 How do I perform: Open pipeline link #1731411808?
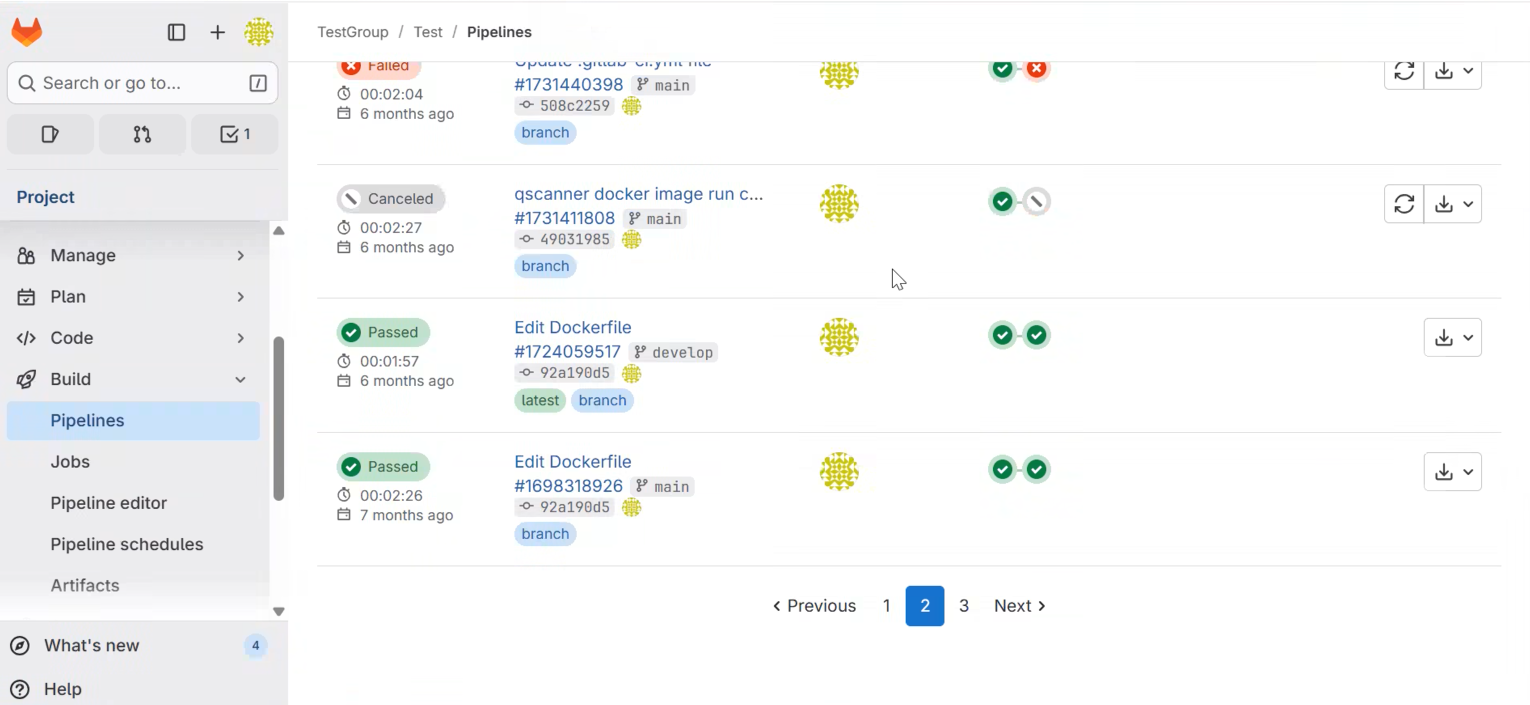pos(565,218)
